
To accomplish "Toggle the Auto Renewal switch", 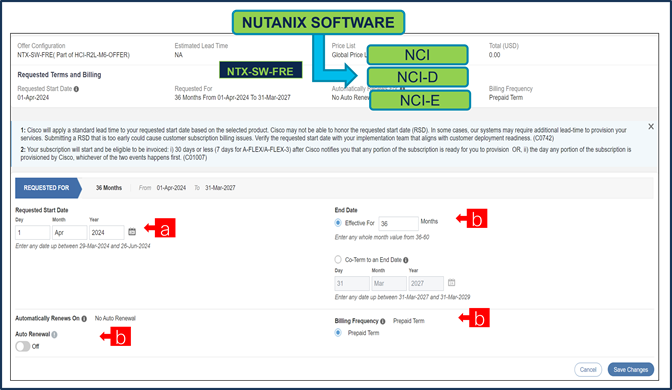I will coord(23,346).
